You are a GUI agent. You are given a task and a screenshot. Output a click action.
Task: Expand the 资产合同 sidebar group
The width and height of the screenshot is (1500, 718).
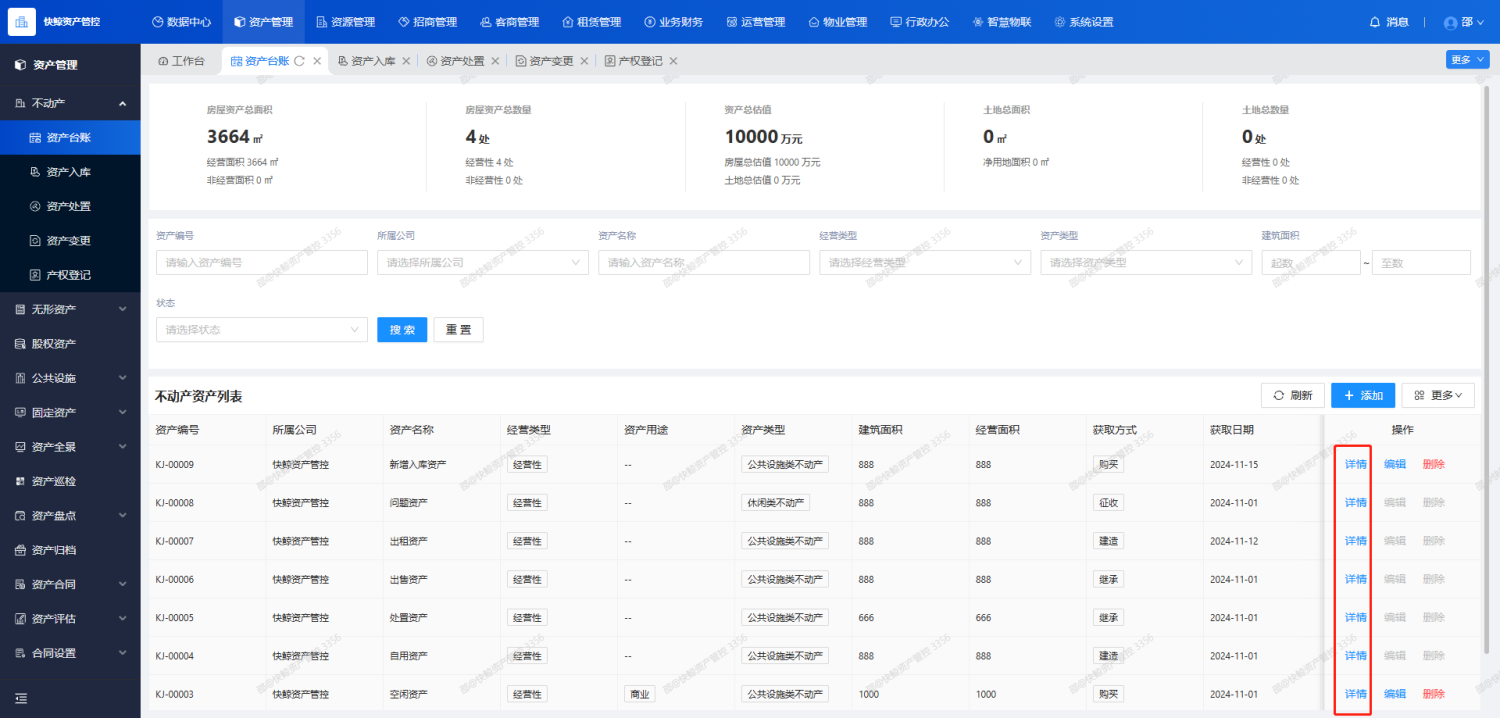pos(70,584)
